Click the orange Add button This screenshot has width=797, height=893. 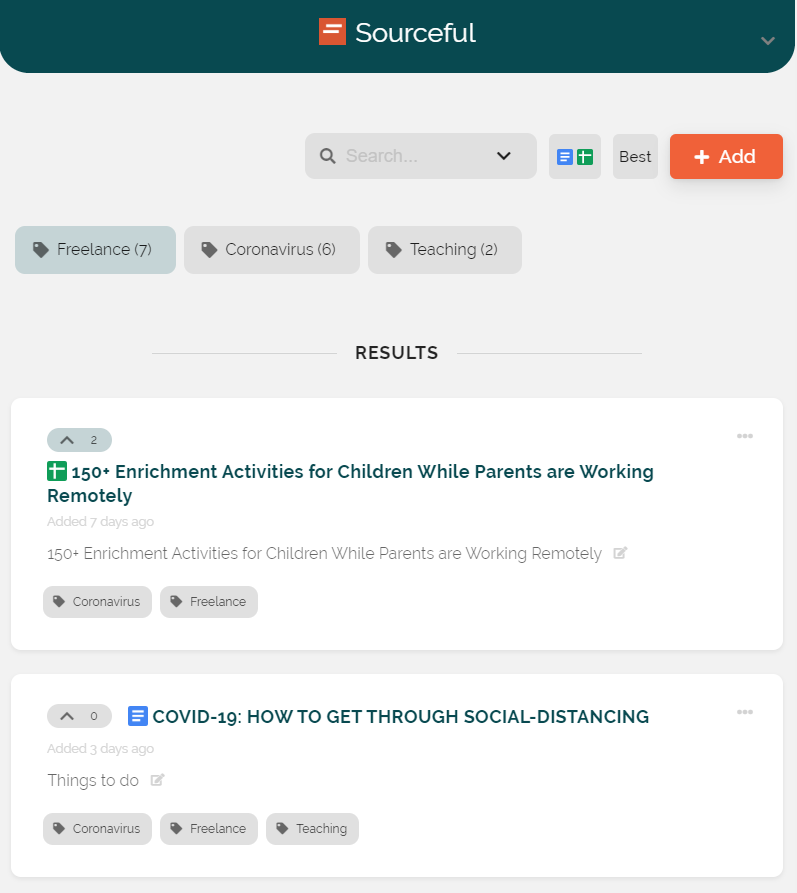(x=726, y=157)
